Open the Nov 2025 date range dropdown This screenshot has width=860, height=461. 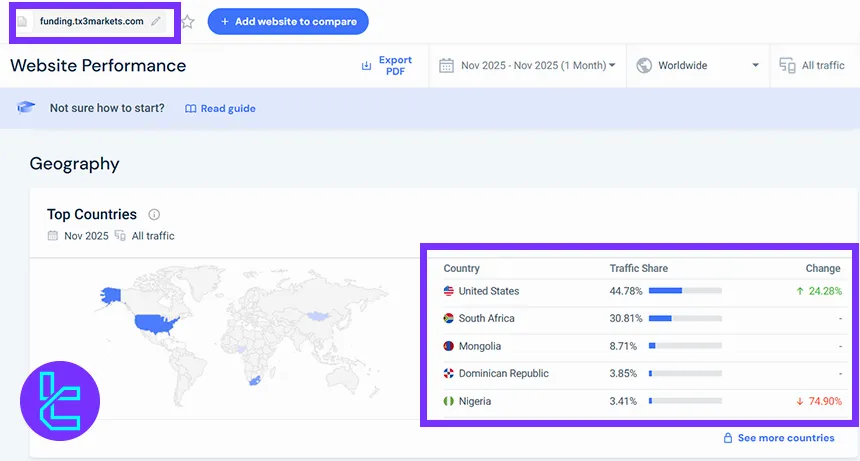(528, 66)
